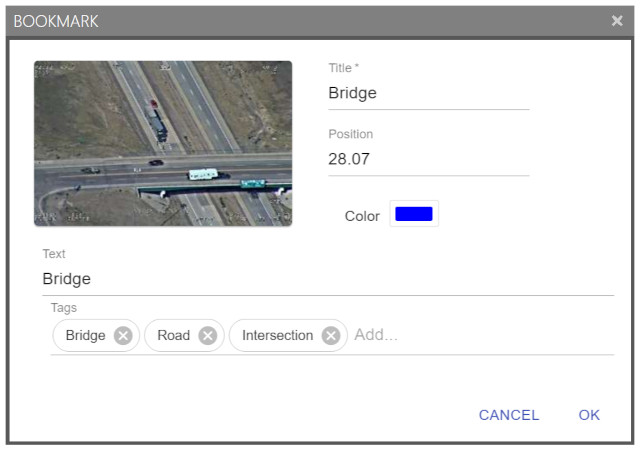640x451 pixels.
Task: Click the Position field label
Action: 350,134
